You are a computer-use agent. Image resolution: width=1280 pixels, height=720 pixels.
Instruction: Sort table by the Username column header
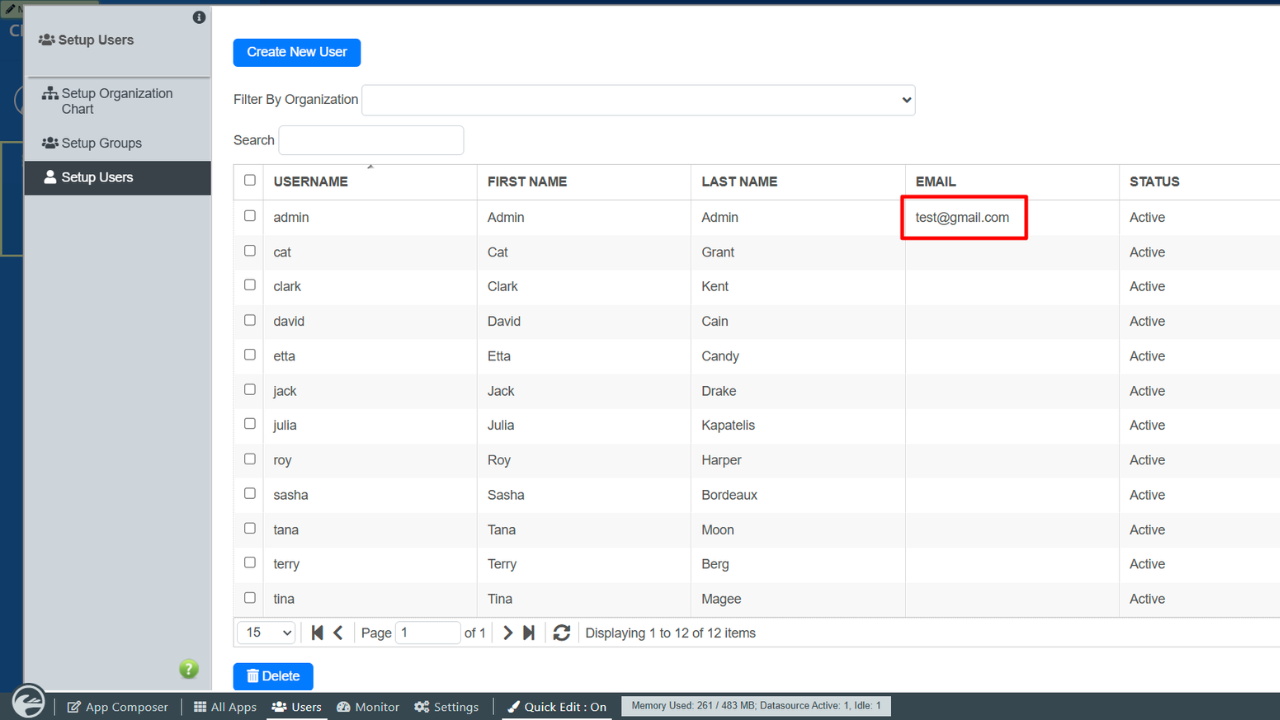[311, 182]
